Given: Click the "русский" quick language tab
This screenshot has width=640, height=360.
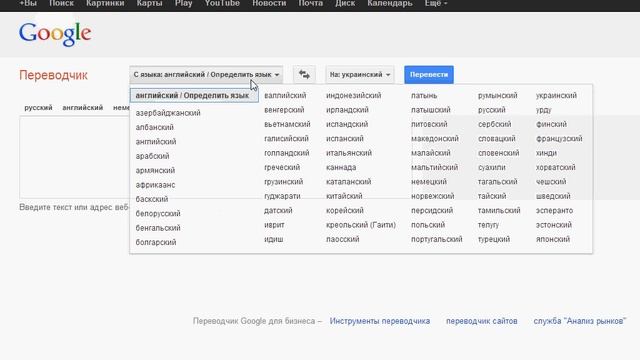Looking at the screenshot, I should (x=38, y=108).
